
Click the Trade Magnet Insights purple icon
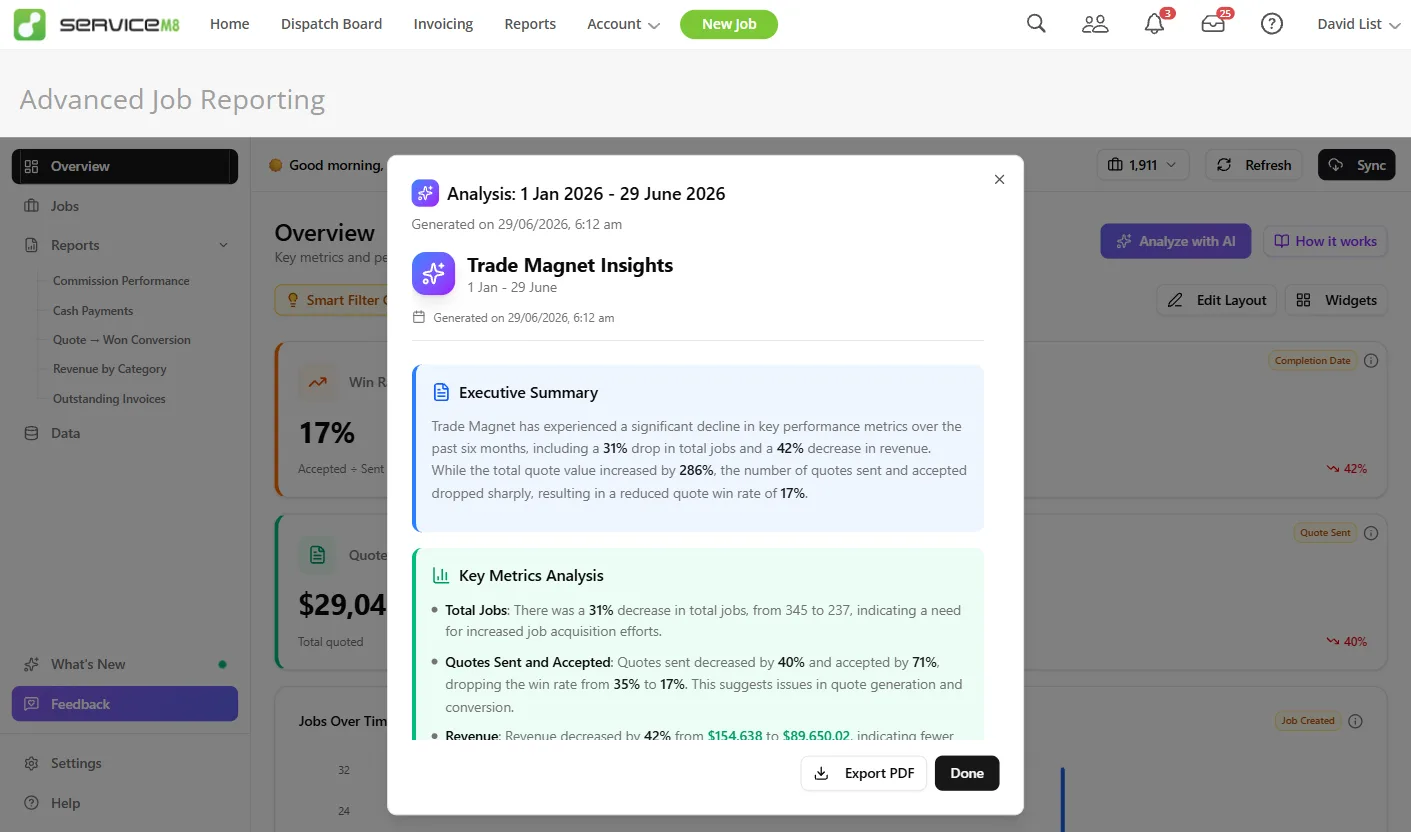point(433,273)
